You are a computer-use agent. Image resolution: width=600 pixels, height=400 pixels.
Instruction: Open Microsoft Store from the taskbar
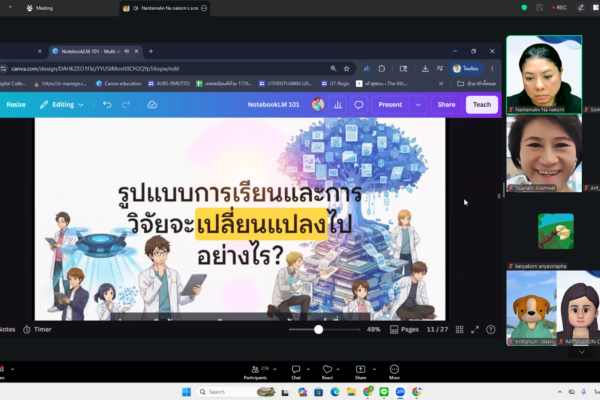pos(318,392)
